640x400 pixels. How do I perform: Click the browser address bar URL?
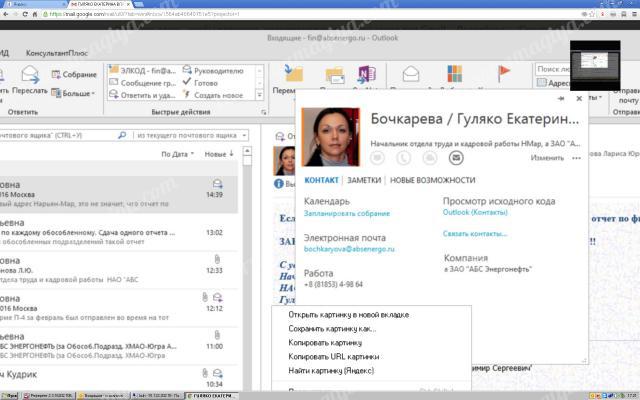[x=145, y=14]
